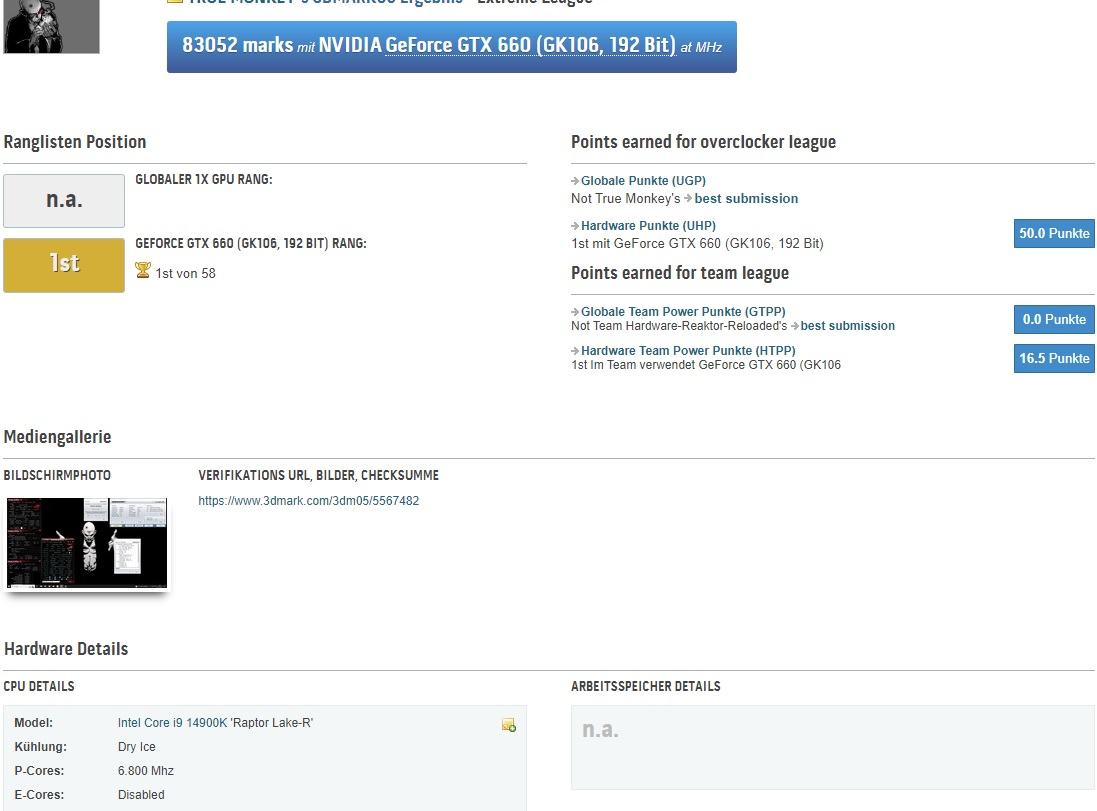Click the 'Disabled' E-Cores value
The width and height of the screenshot is (1097, 811).
tap(141, 794)
